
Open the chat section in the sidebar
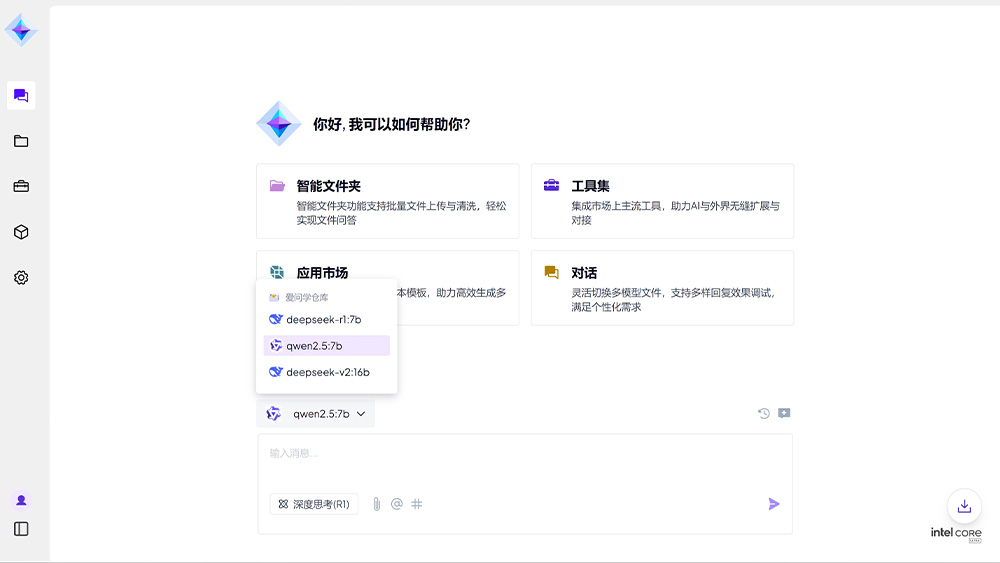(21, 96)
